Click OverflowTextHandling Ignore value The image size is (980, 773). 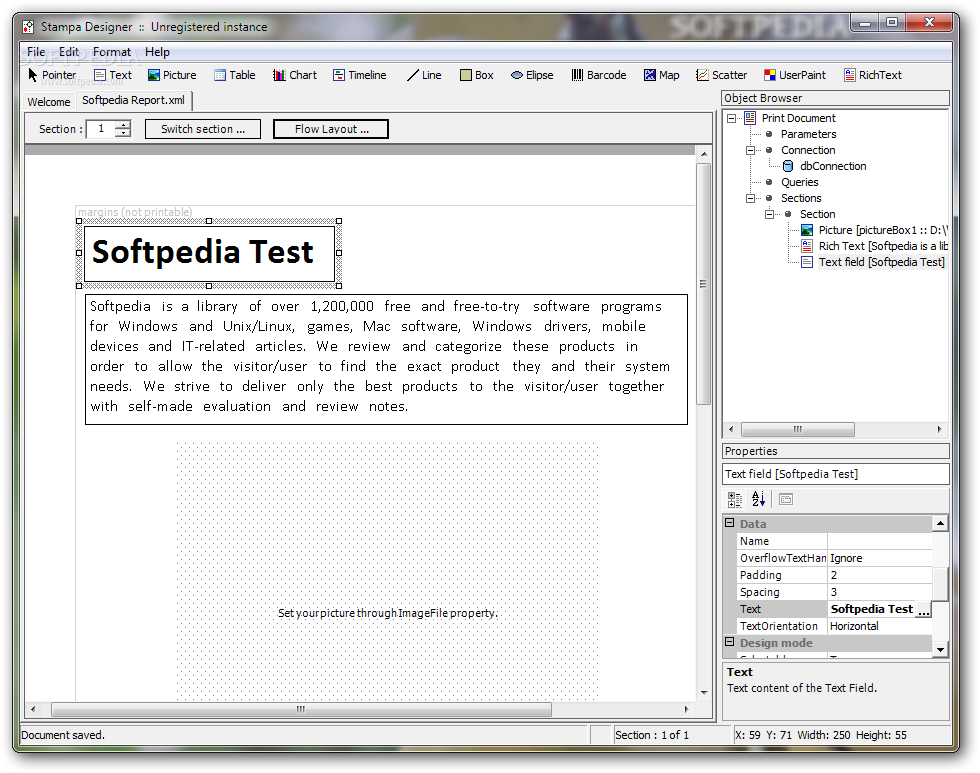(x=879, y=558)
